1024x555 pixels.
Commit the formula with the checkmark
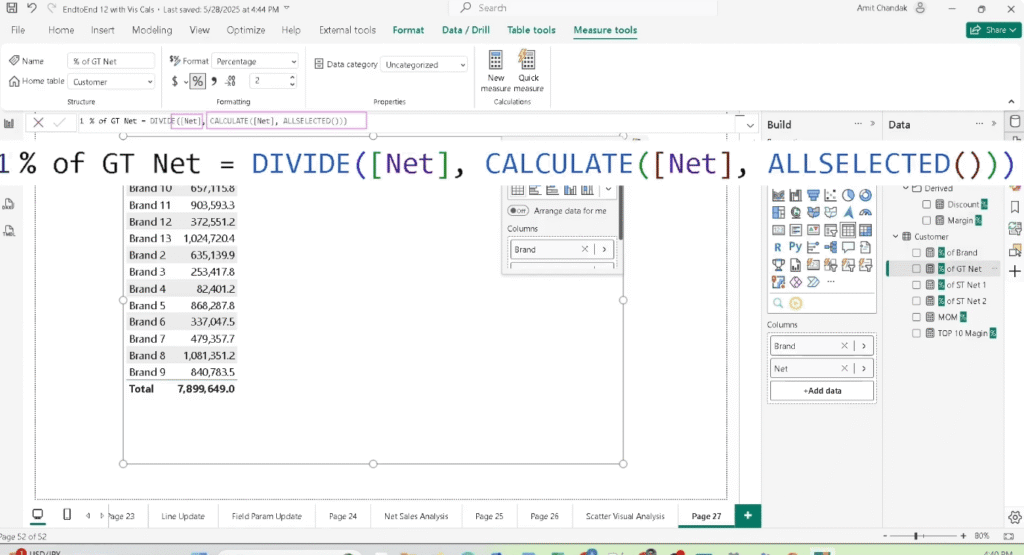[x=59, y=121]
